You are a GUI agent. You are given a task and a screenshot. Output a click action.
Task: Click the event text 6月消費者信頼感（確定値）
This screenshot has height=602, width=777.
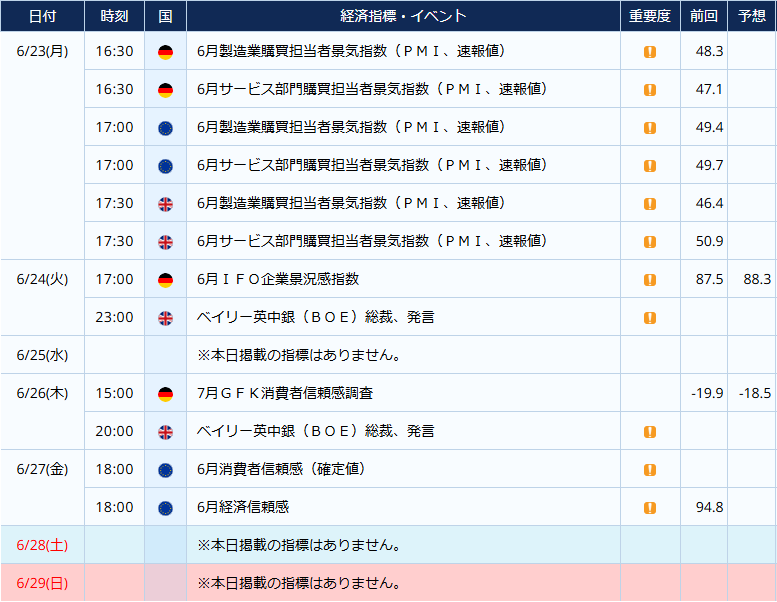click(x=281, y=469)
